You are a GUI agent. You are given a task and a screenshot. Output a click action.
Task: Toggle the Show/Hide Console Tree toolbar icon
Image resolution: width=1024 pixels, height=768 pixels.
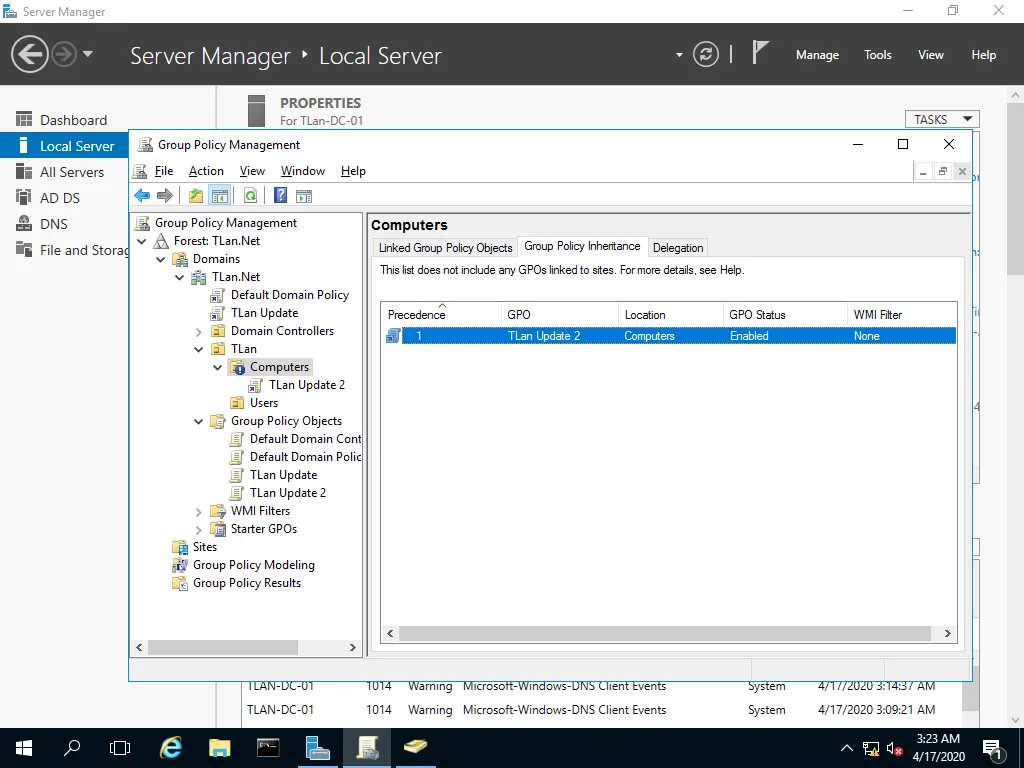coord(219,195)
